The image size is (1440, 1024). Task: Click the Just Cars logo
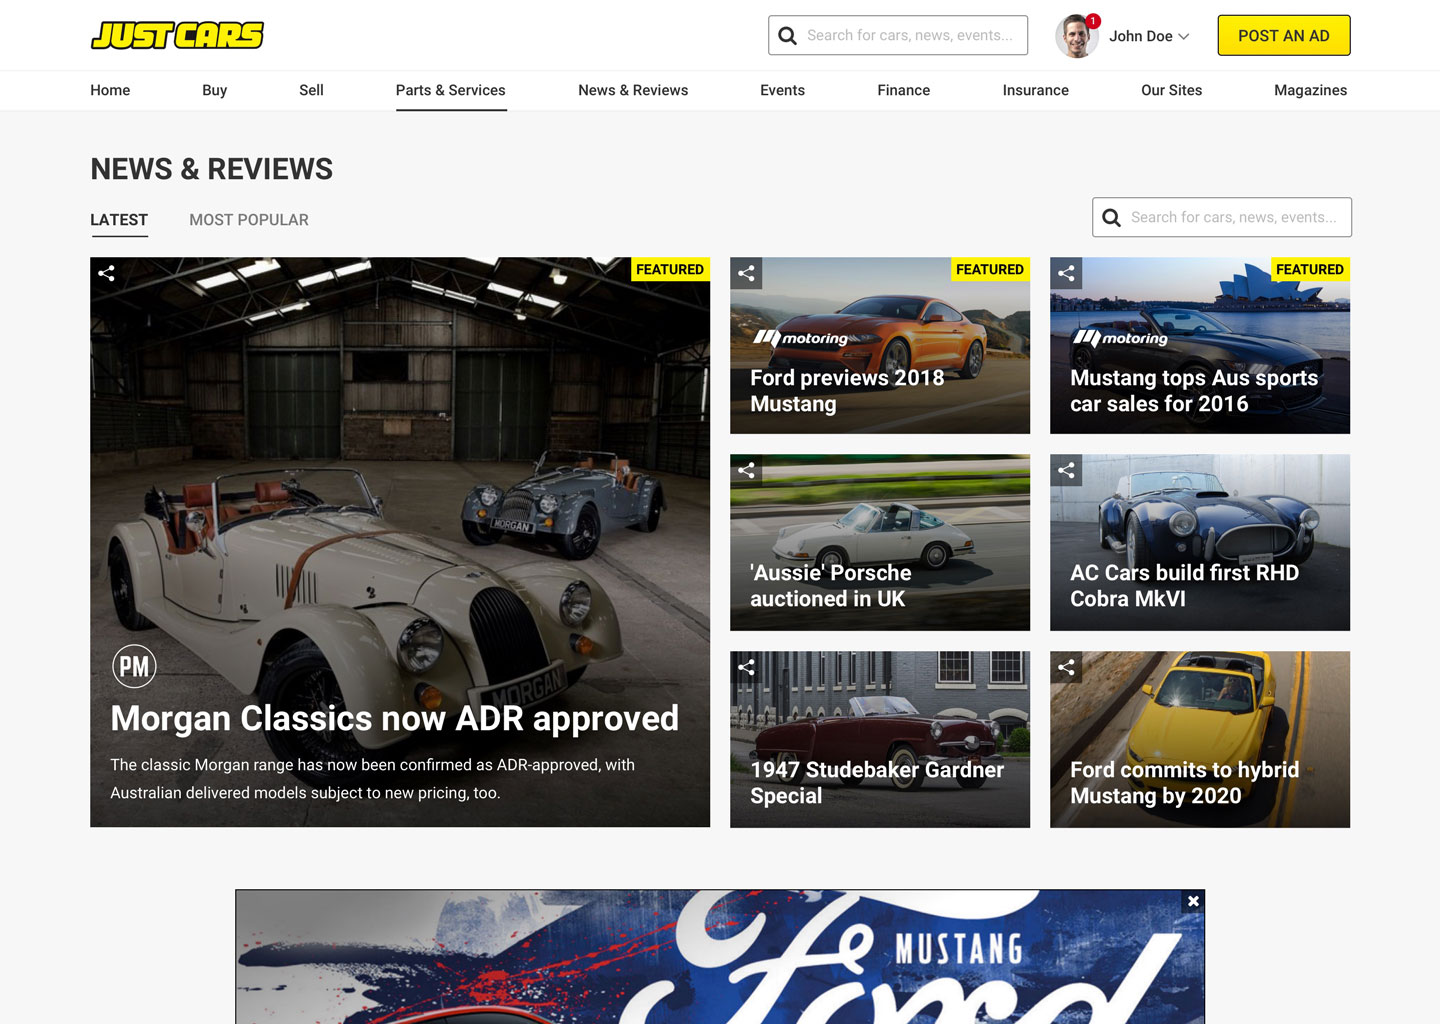coord(177,35)
